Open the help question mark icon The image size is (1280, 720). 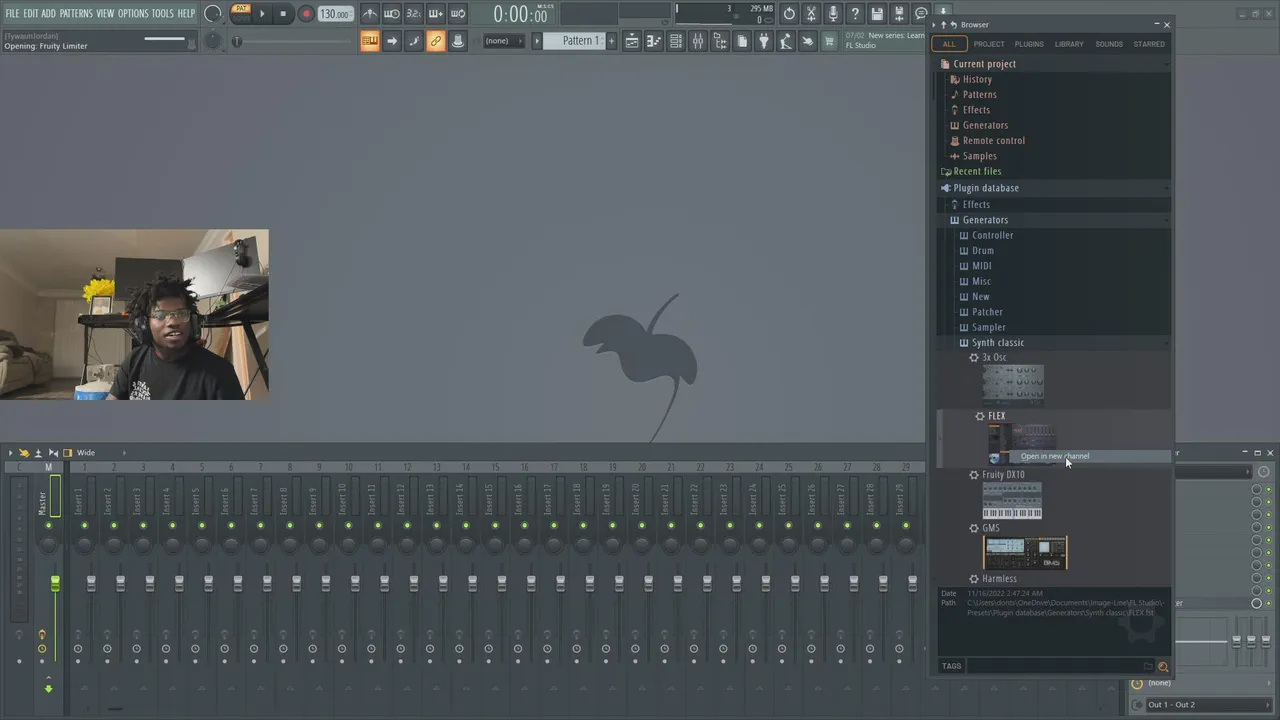tap(855, 14)
